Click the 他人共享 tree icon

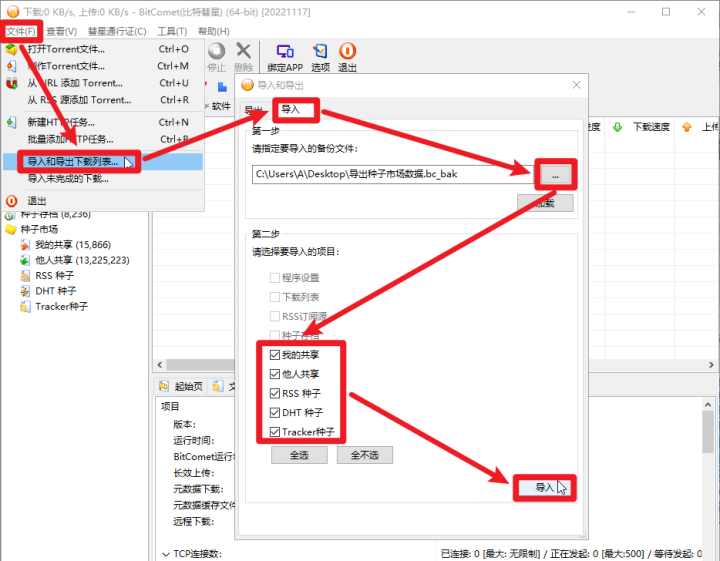click(25, 260)
